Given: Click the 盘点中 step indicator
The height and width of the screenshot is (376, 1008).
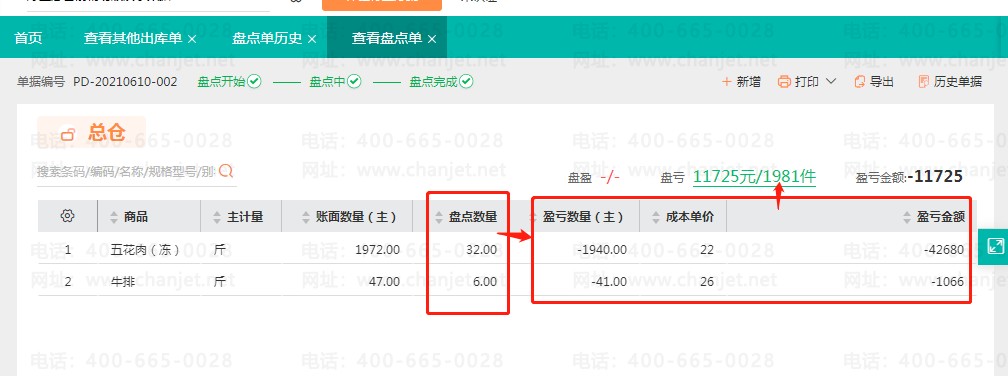Looking at the screenshot, I should [x=335, y=82].
